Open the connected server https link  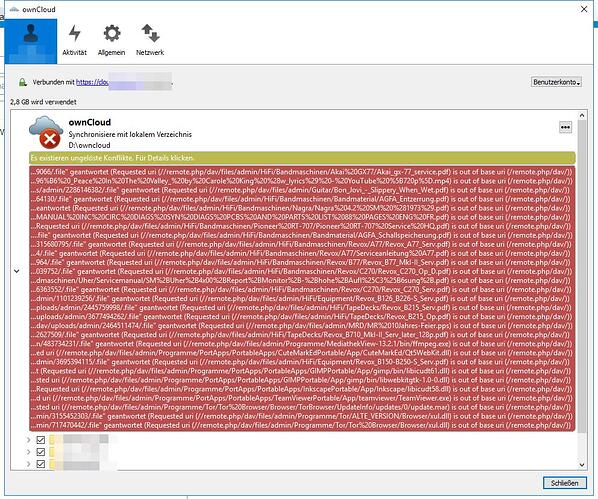pyautogui.click(x=92, y=82)
